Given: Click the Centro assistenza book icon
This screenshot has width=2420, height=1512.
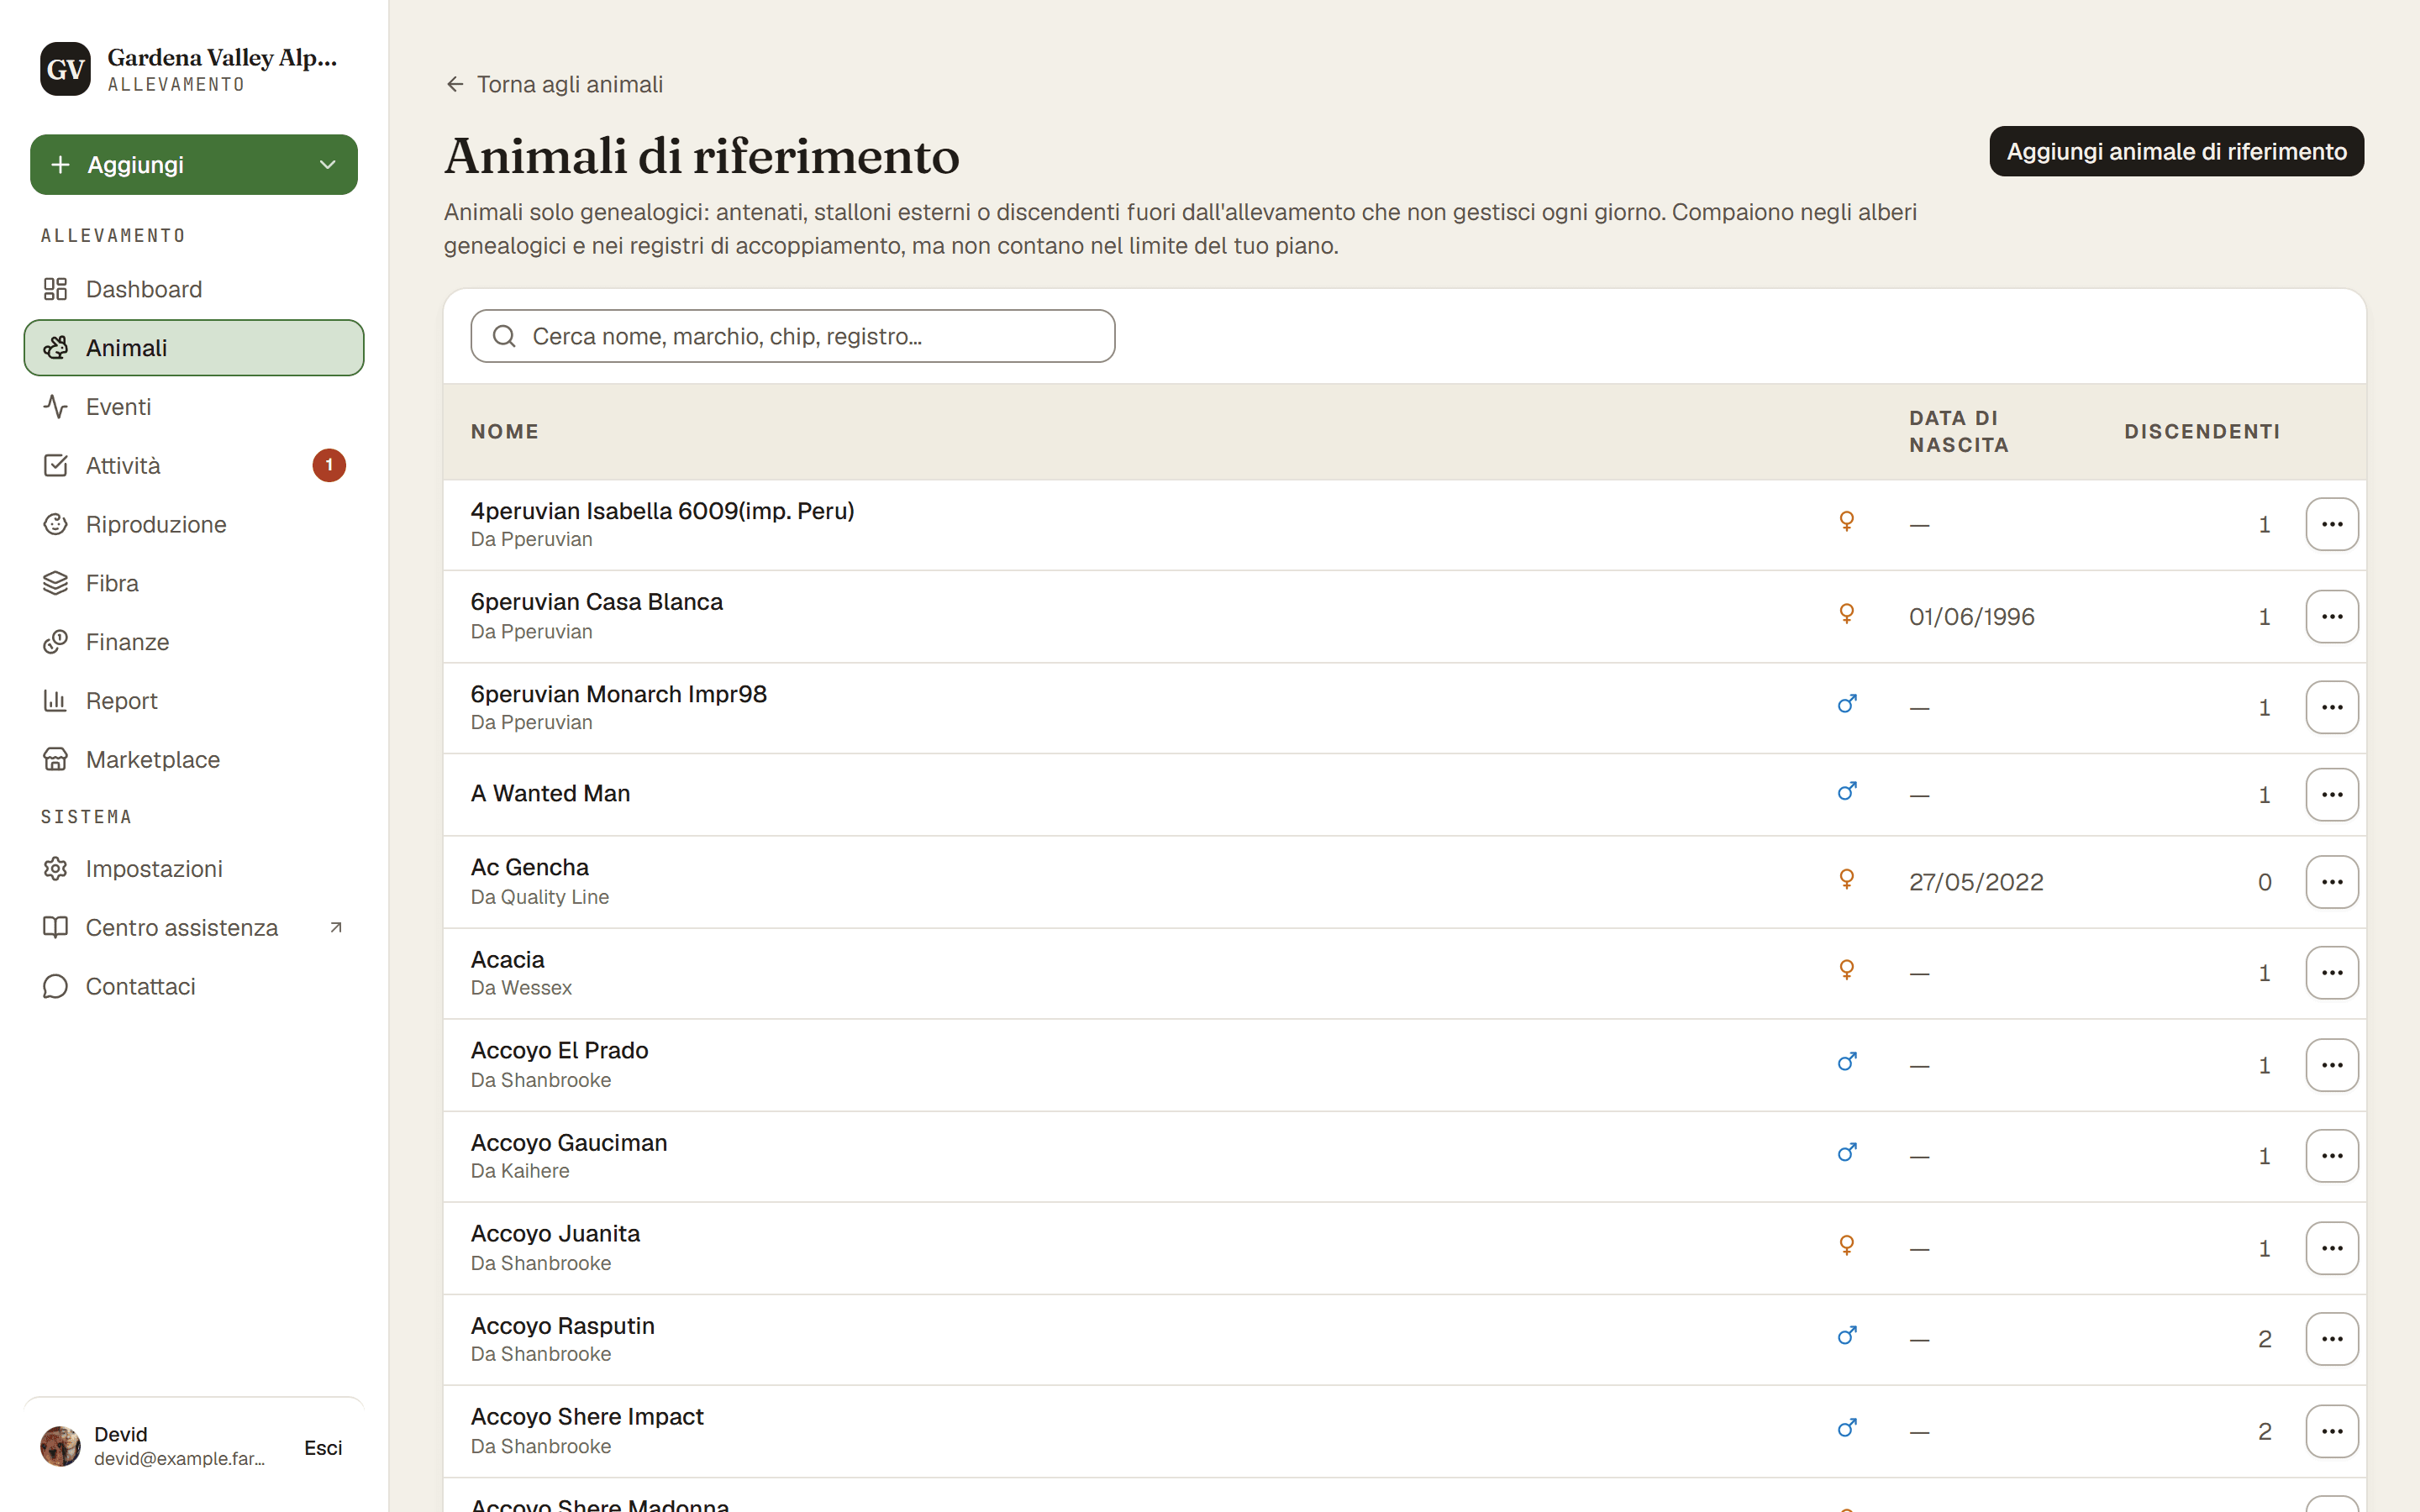Looking at the screenshot, I should 55,928.
